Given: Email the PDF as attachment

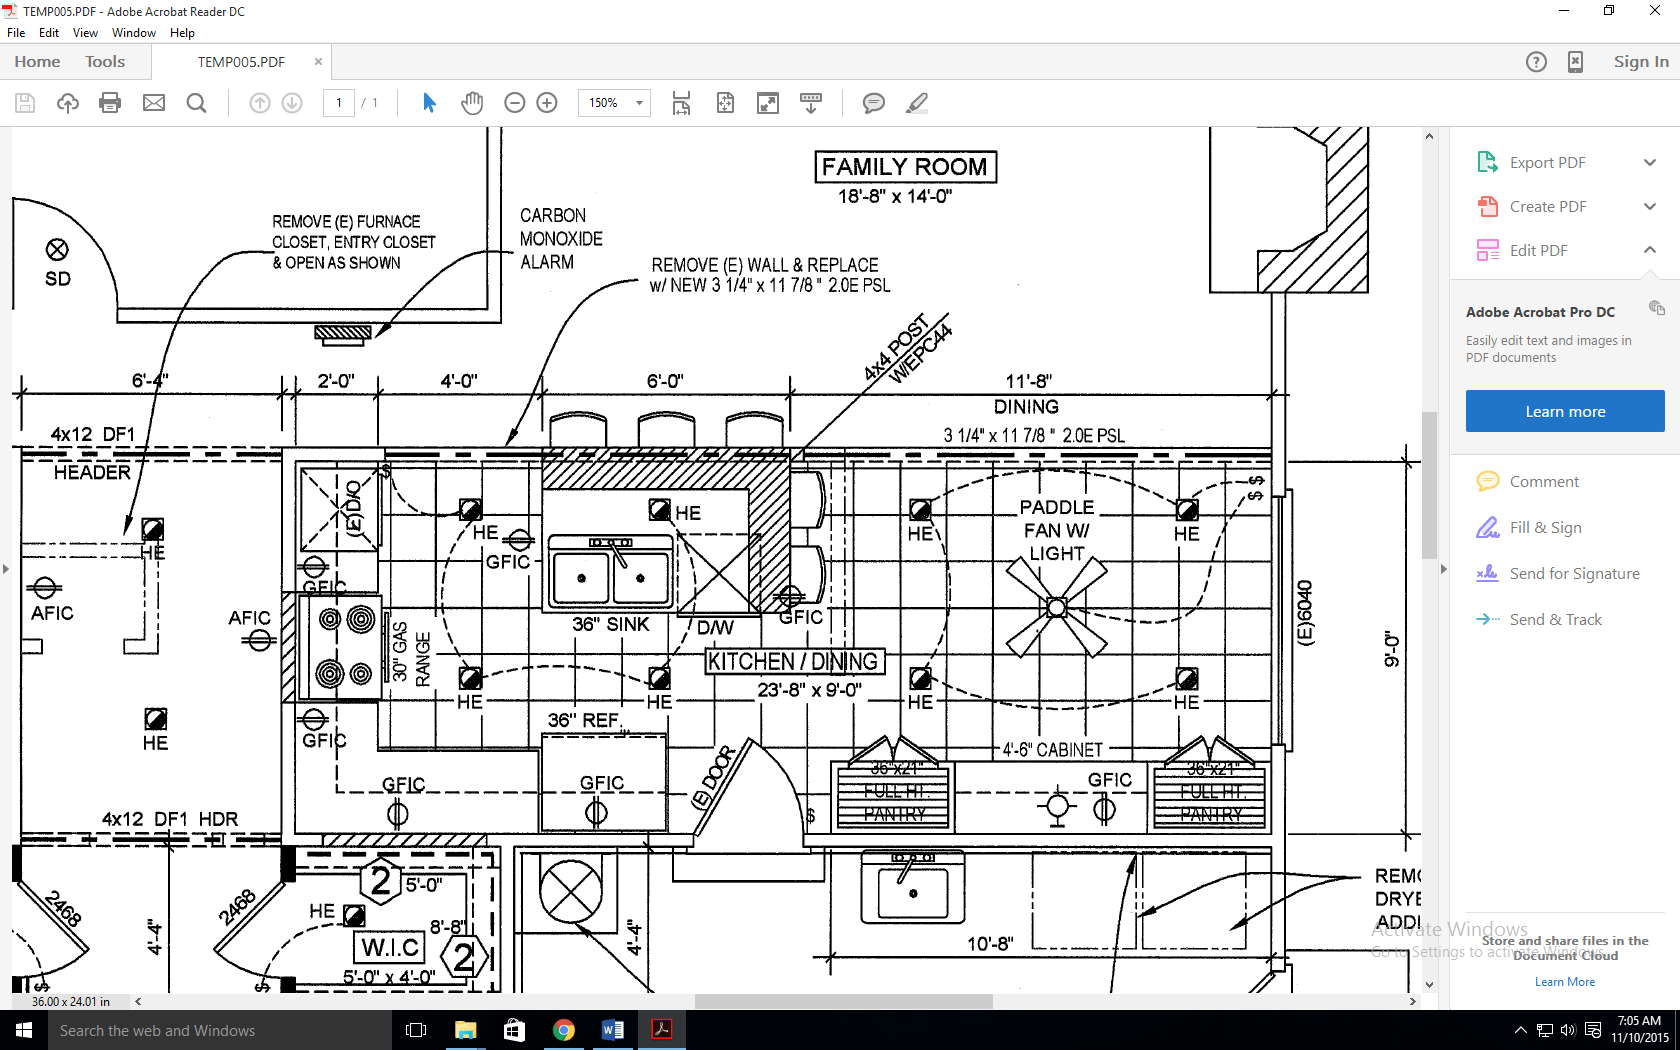Looking at the screenshot, I should 153,103.
